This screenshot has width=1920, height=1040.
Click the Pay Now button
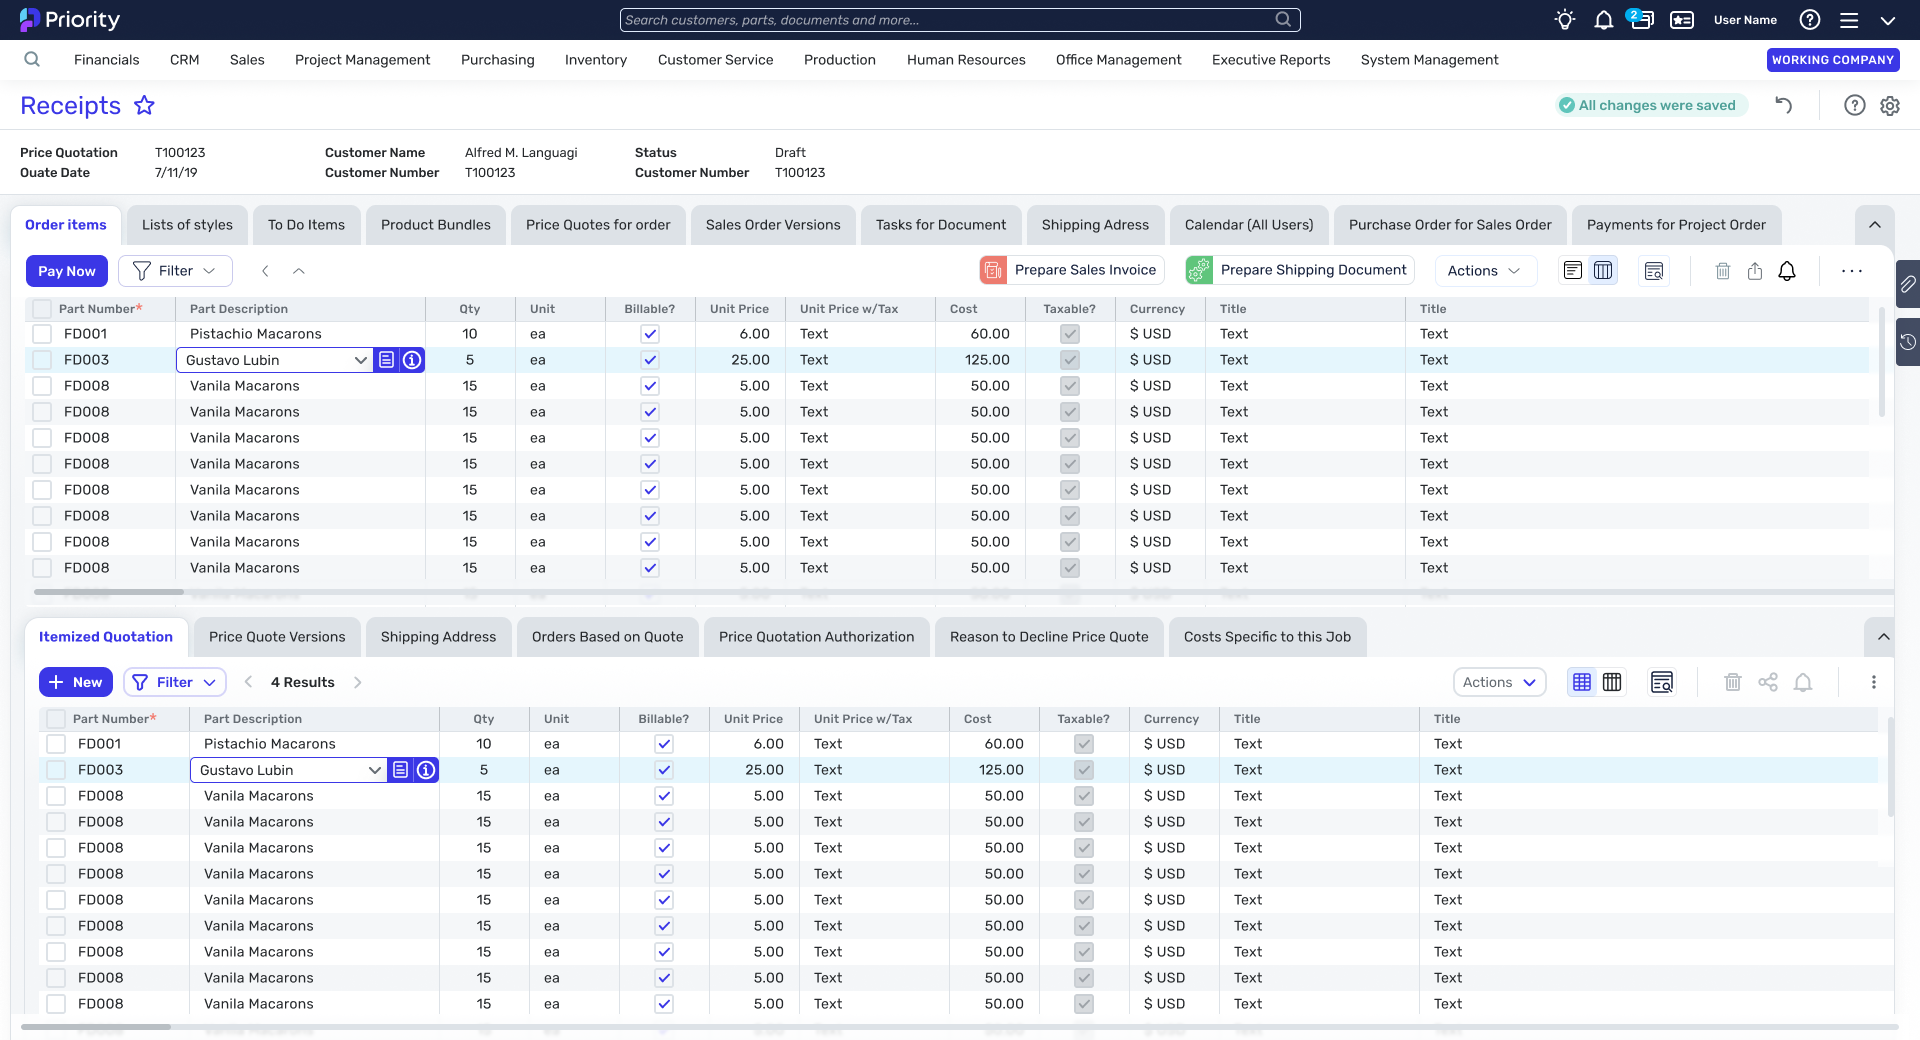coord(66,271)
